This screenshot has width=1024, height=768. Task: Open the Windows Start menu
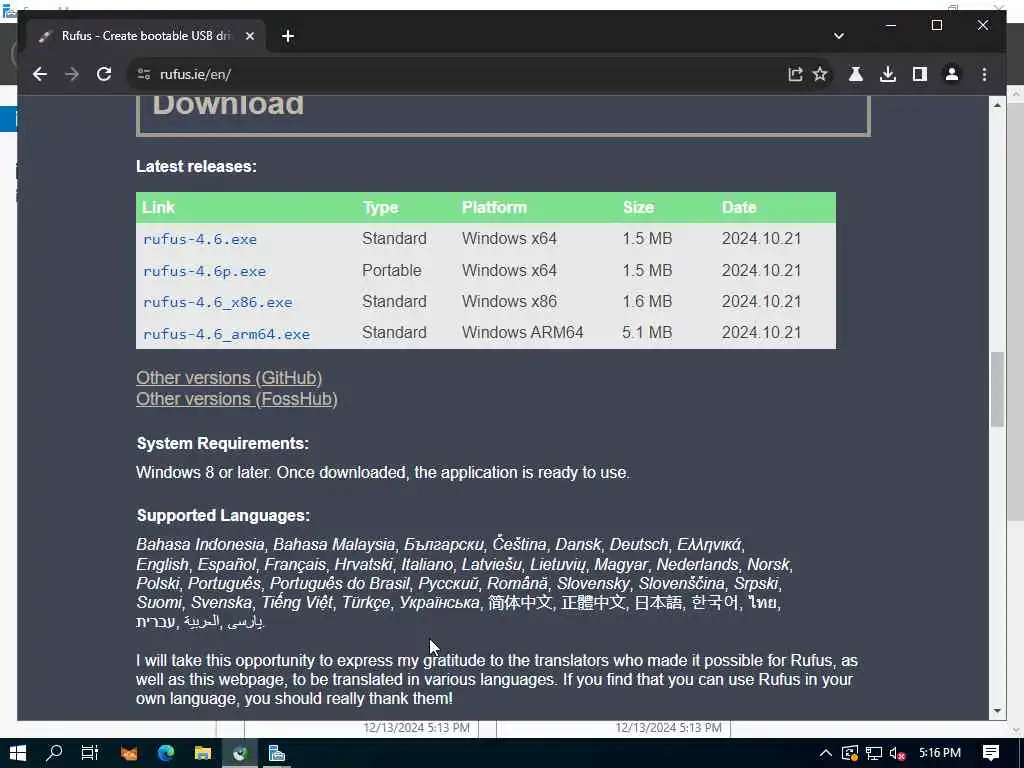pyautogui.click(x=18, y=753)
